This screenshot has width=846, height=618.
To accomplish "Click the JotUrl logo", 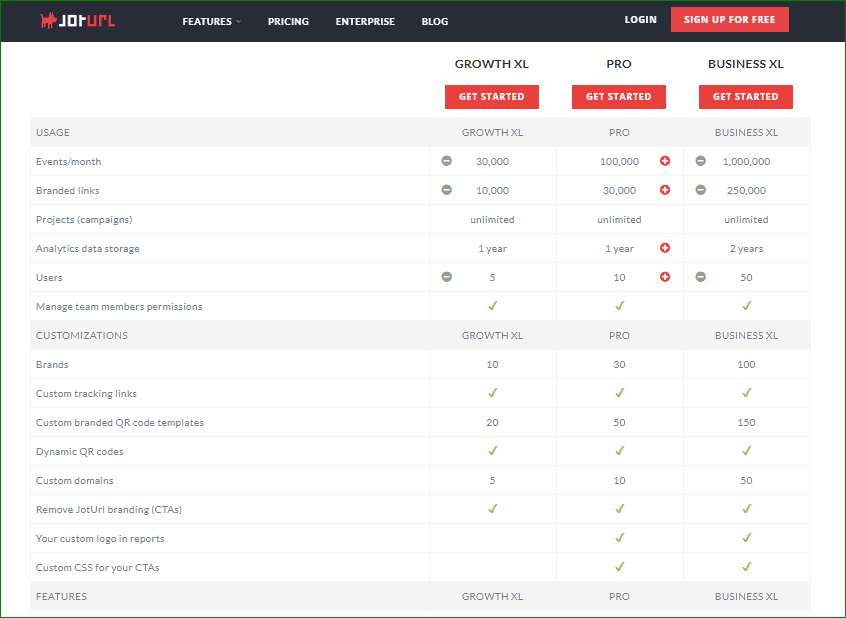I will click(x=77, y=21).
